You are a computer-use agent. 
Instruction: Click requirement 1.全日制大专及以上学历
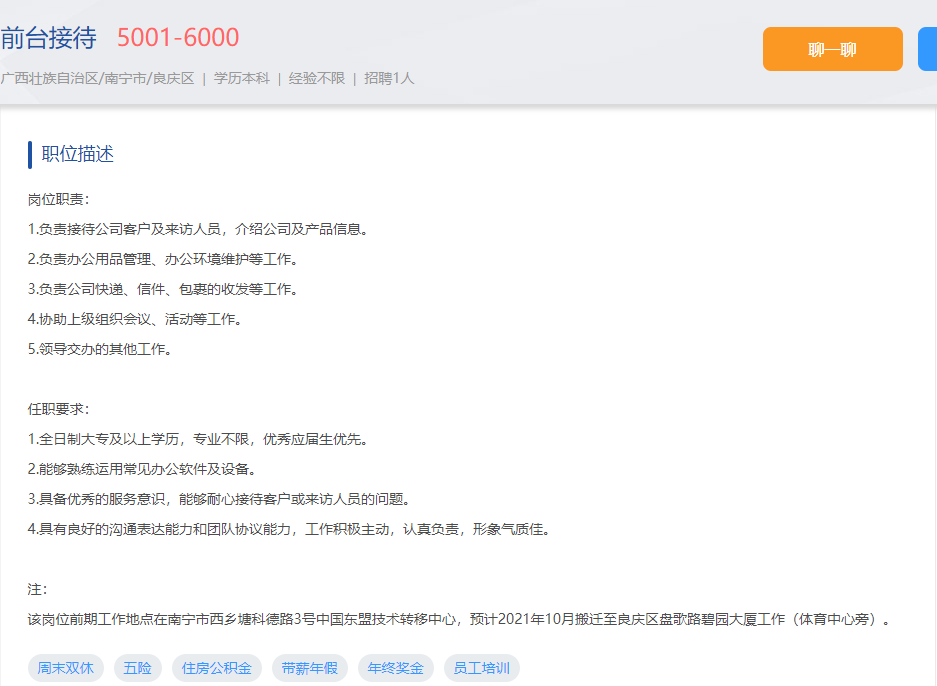[200, 439]
